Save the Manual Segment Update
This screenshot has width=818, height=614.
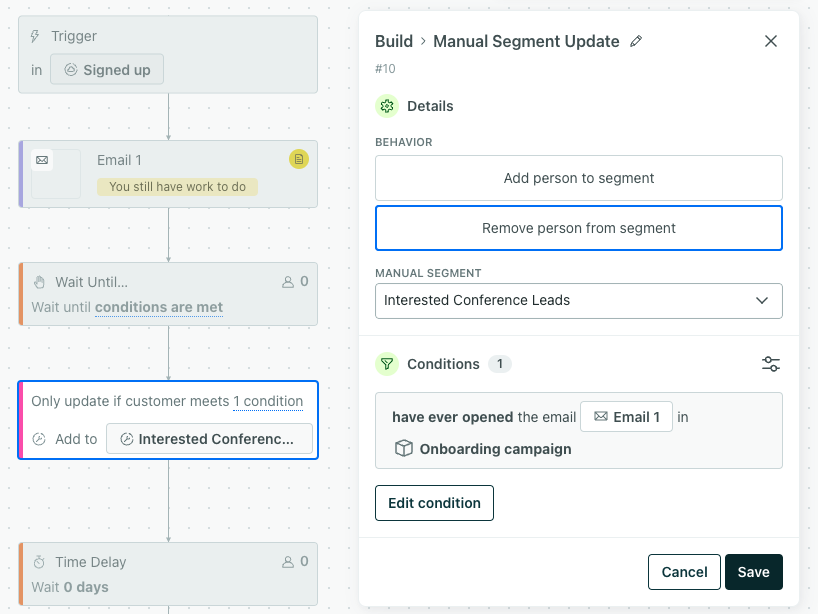[x=753, y=572]
